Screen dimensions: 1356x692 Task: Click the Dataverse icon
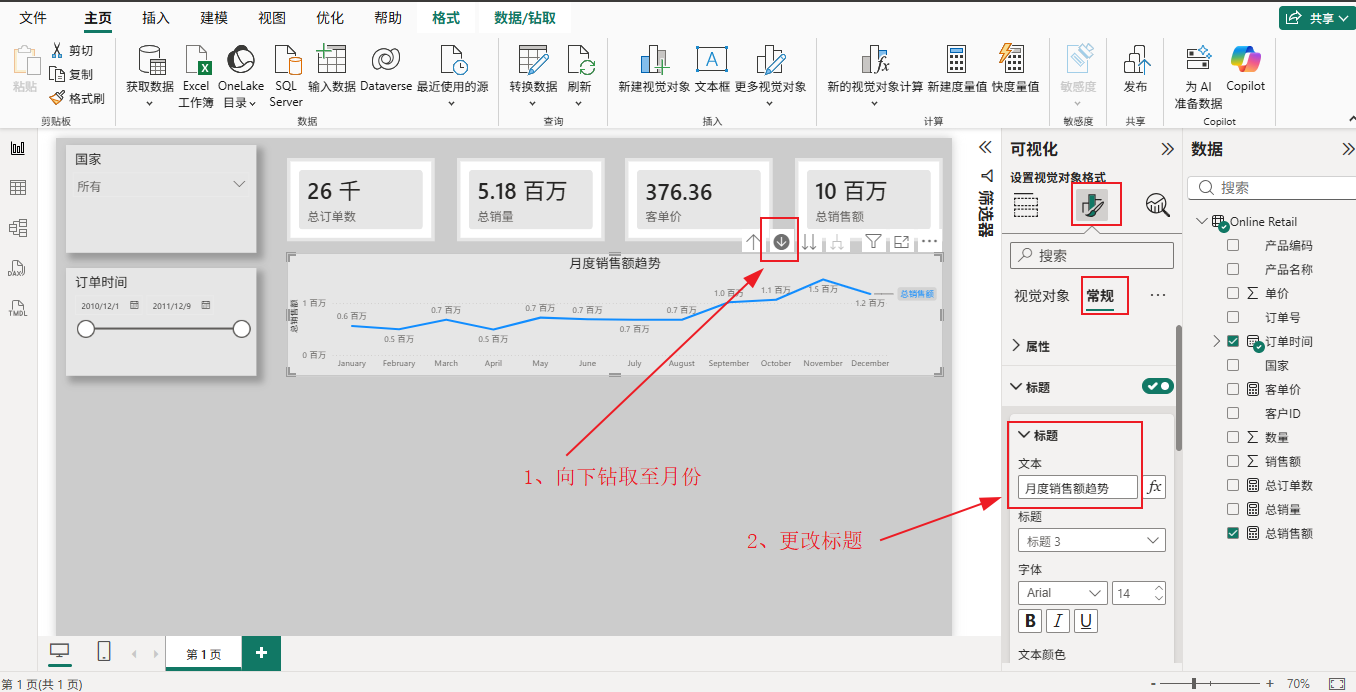tap(386, 60)
